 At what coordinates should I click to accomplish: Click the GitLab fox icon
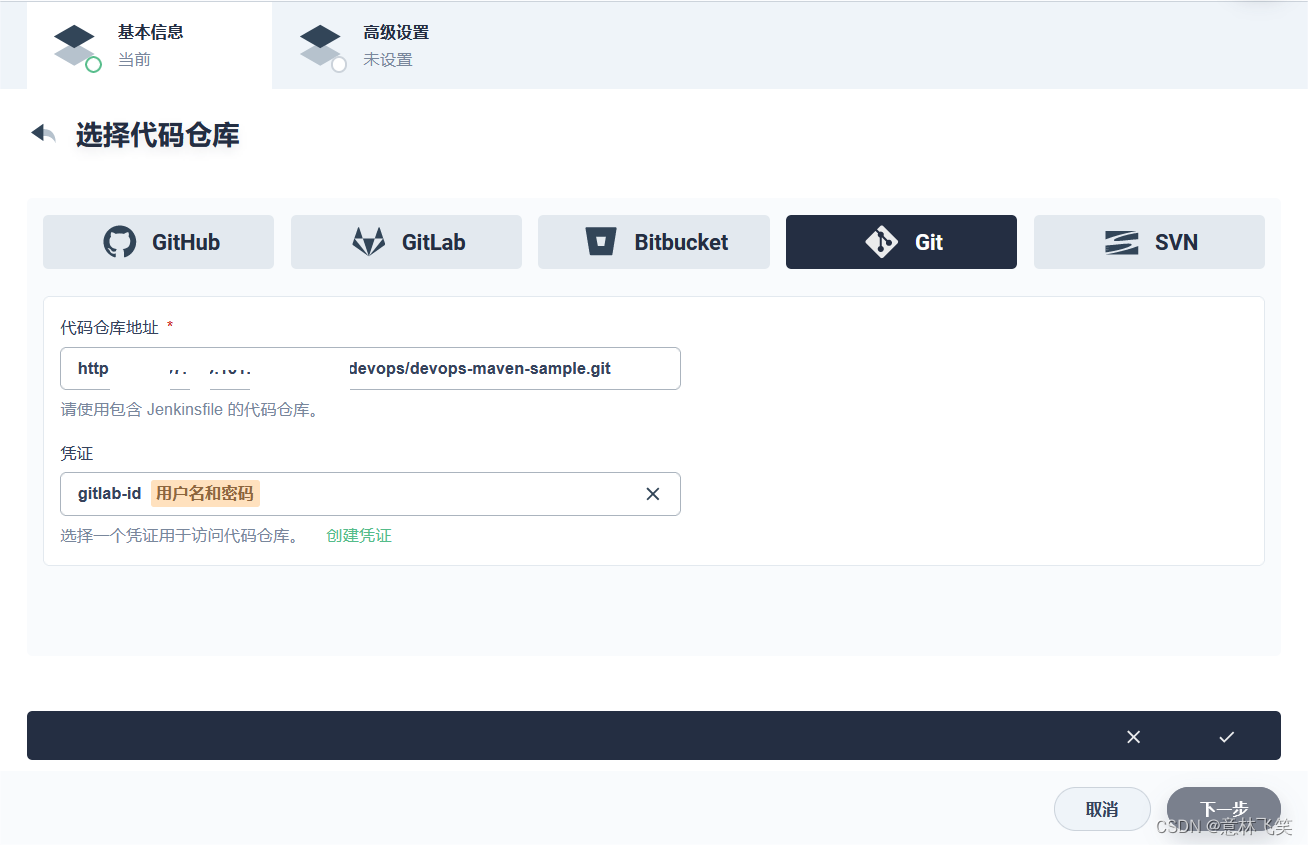click(369, 242)
